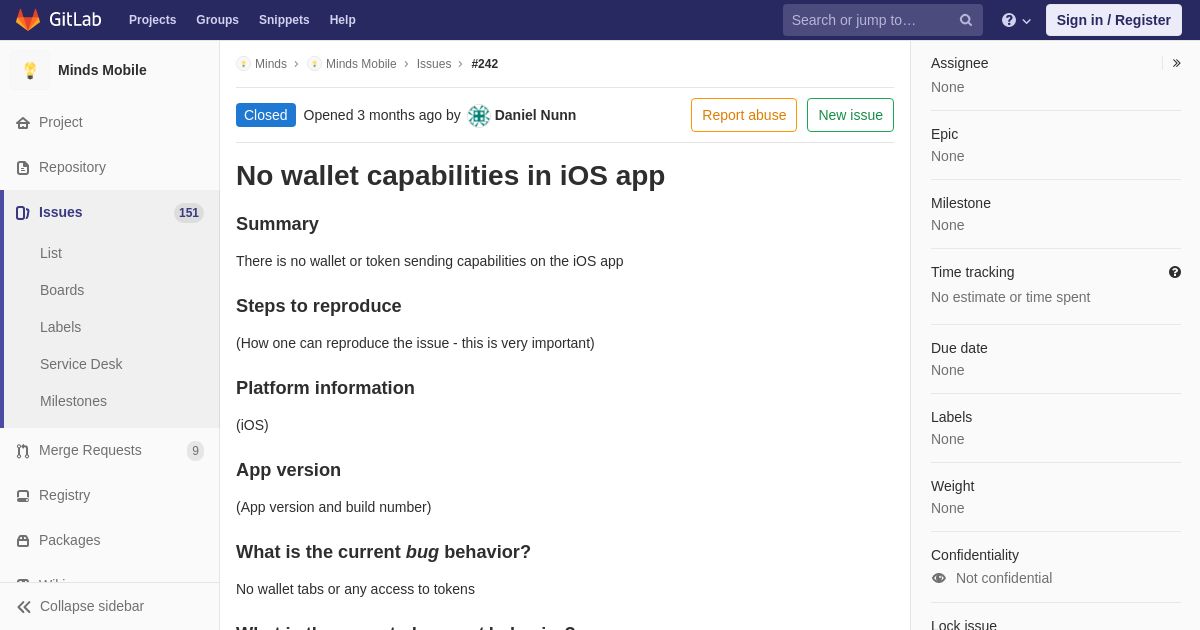1200x630 pixels.
Task: Open the help question mark menu
Action: tap(1016, 20)
